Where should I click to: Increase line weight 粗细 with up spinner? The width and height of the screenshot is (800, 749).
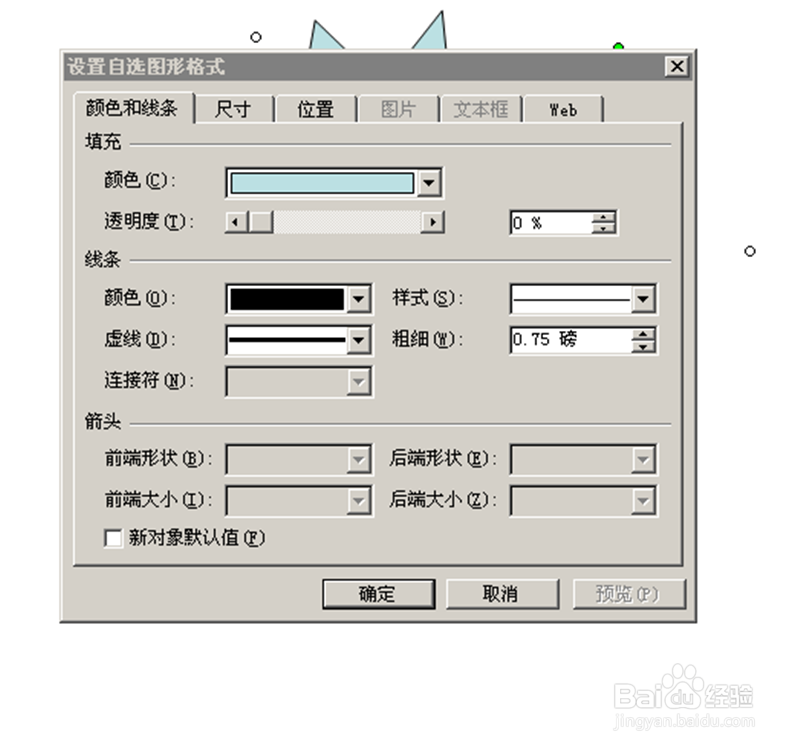tap(643, 335)
